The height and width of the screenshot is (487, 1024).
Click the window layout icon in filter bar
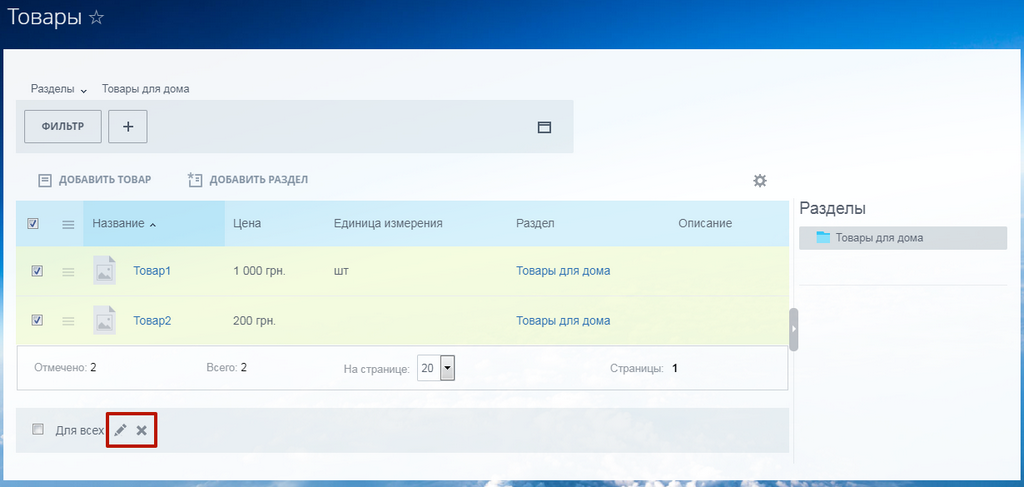[544, 127]
